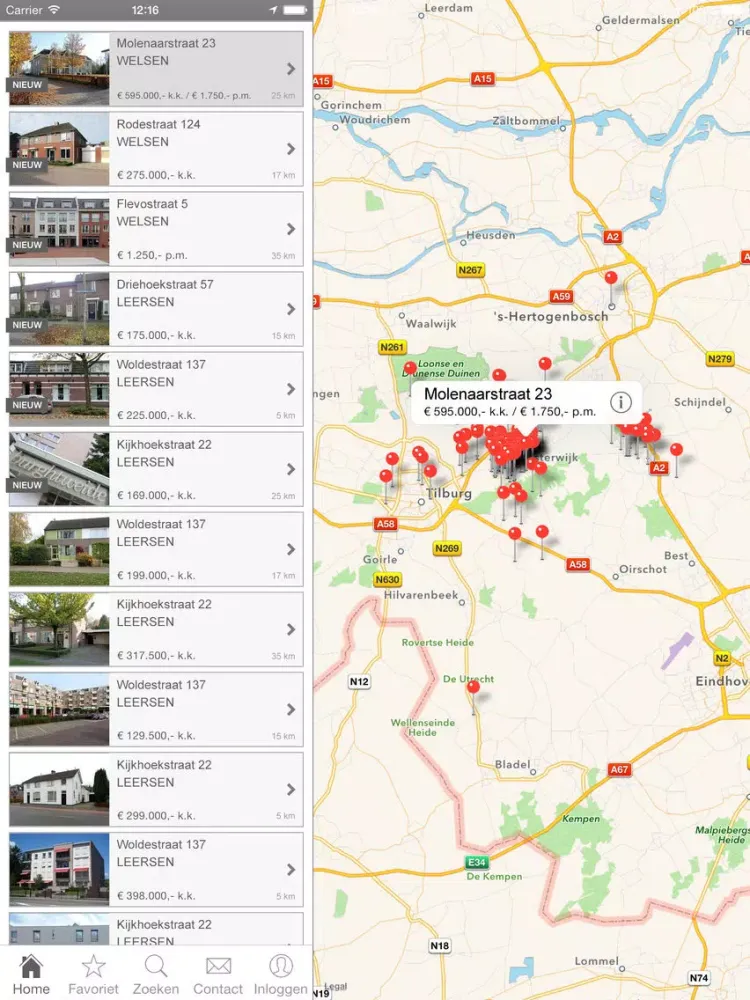Expand Molenaarstraat 23 listing chevron

(291, 69)
